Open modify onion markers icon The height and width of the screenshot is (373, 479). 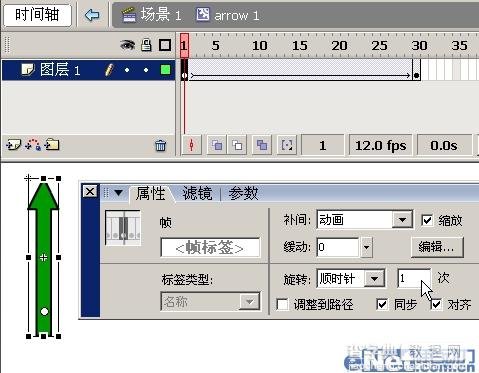(287, 145)
